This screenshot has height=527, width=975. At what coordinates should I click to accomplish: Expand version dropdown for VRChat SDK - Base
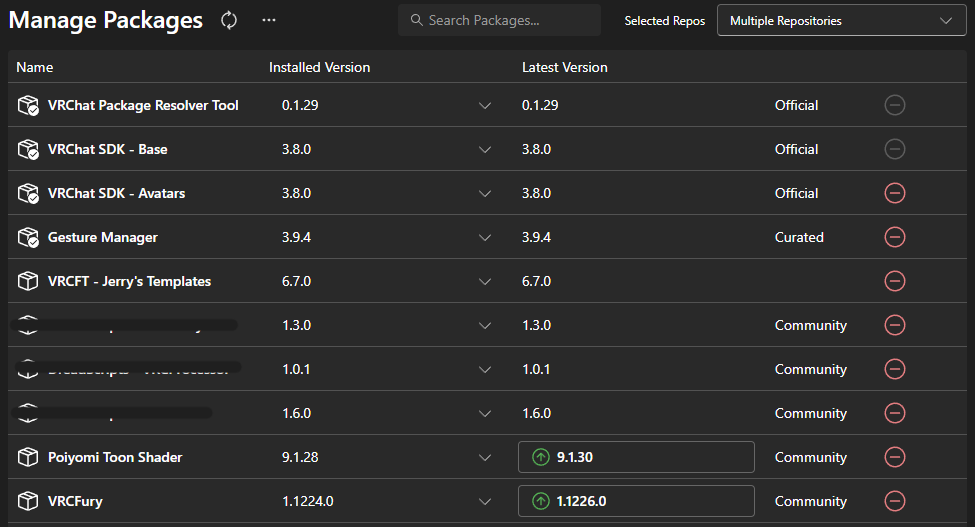(485, 150)
